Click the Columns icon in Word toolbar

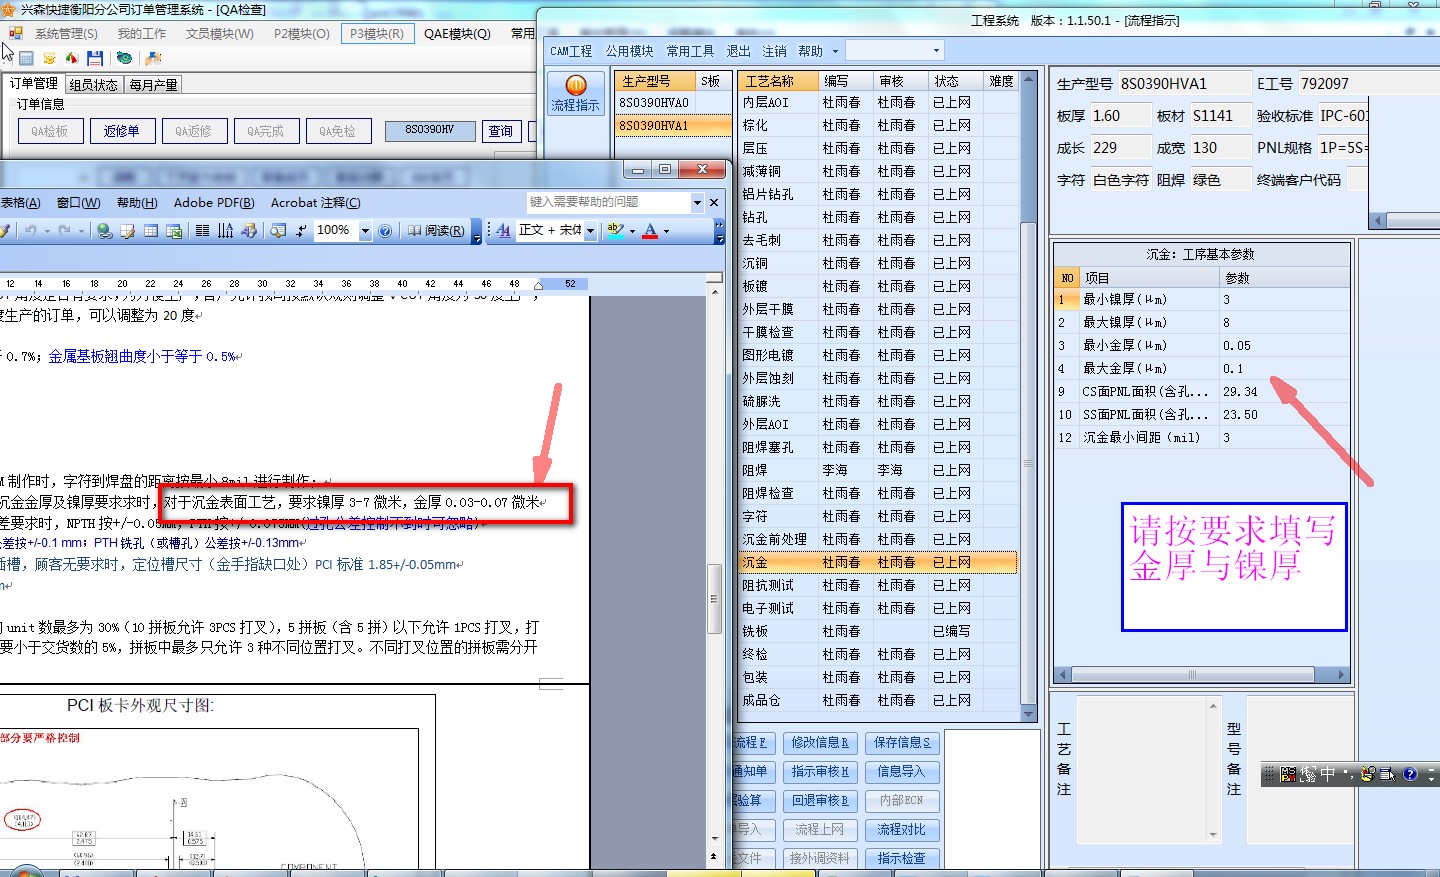coord(202,231)
